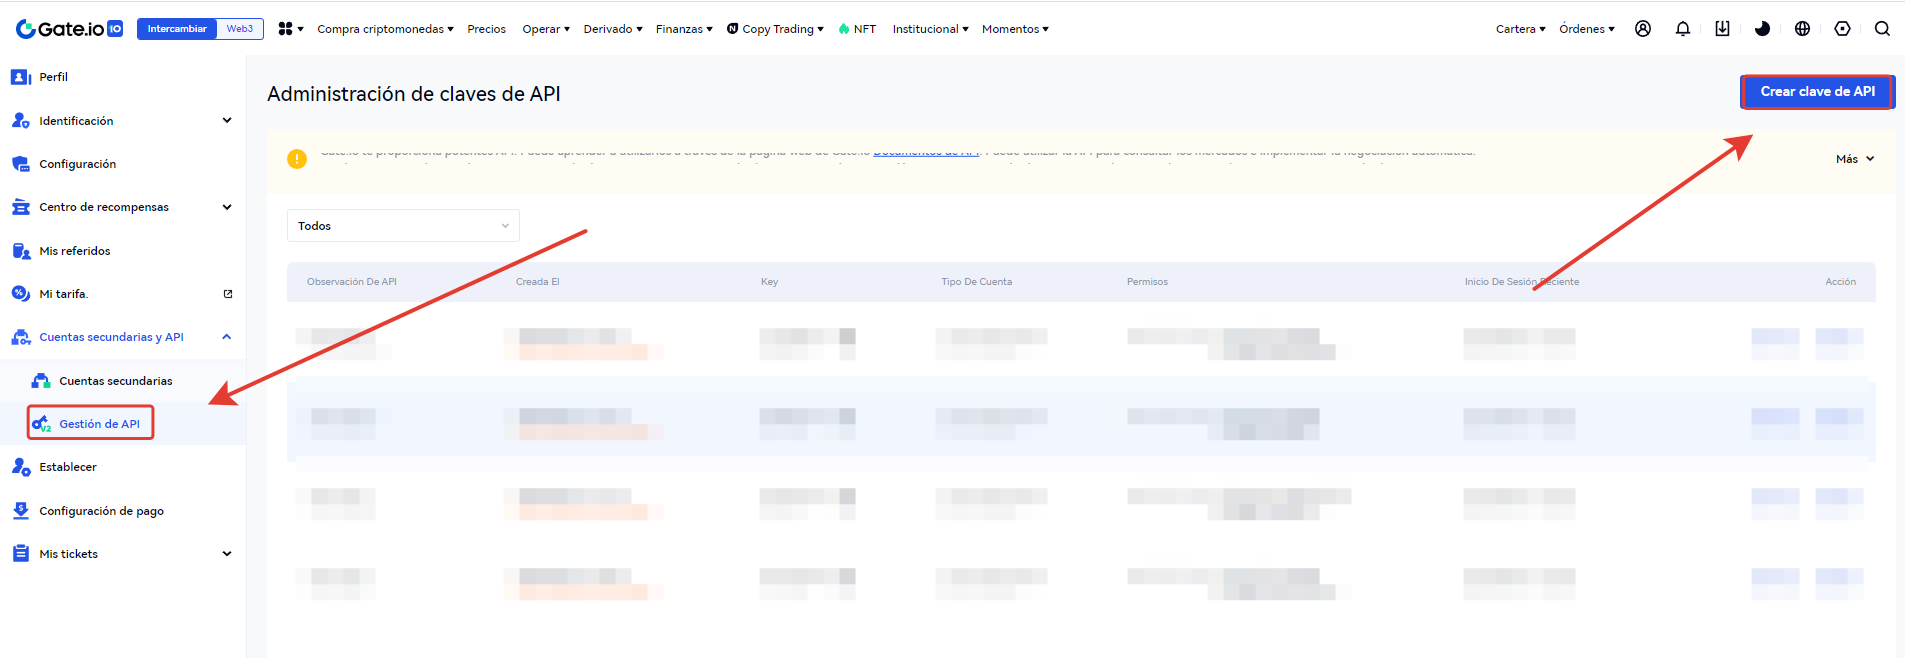Click the Establecer sidebar icon
Screen dimensions: 1905x658
click(21, 467)
